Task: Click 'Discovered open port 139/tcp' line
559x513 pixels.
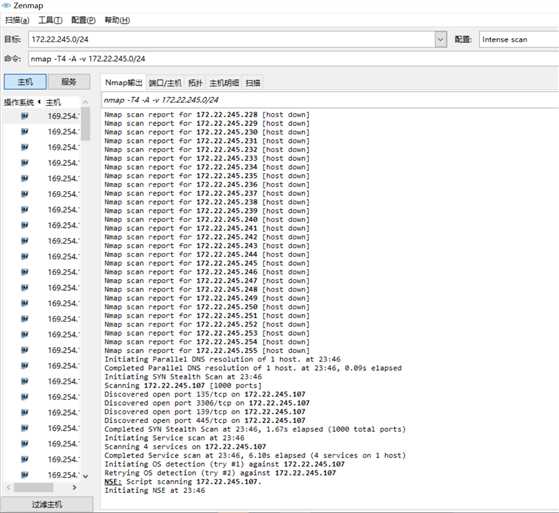Action: click(205, 412)
